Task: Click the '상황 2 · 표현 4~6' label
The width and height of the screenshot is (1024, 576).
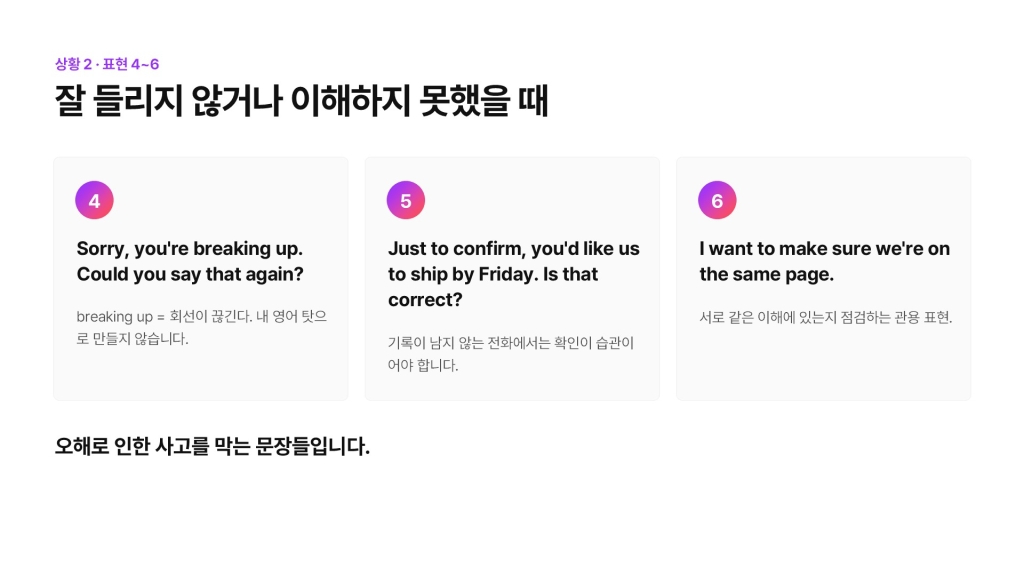Action: (x=107, y=64)
